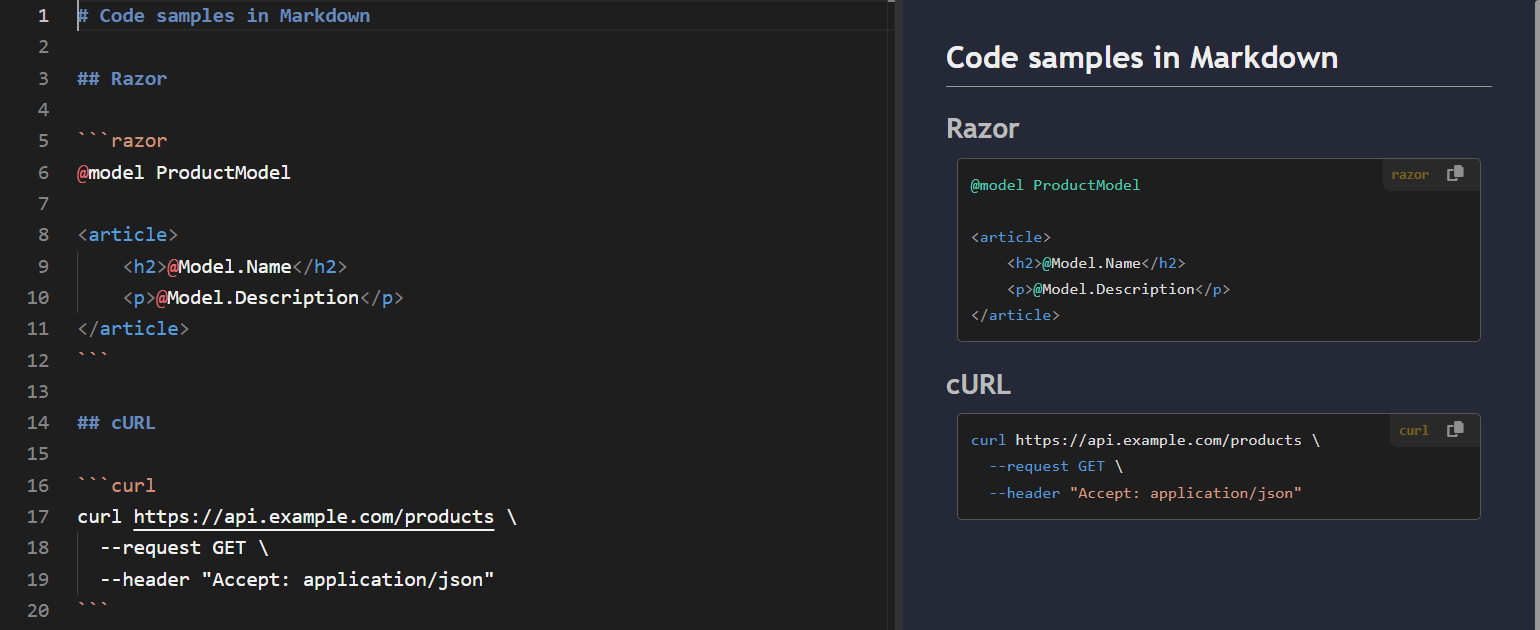Copy the razor code block contents
Screen dimensions: 1540x630
click(1455, 174)
